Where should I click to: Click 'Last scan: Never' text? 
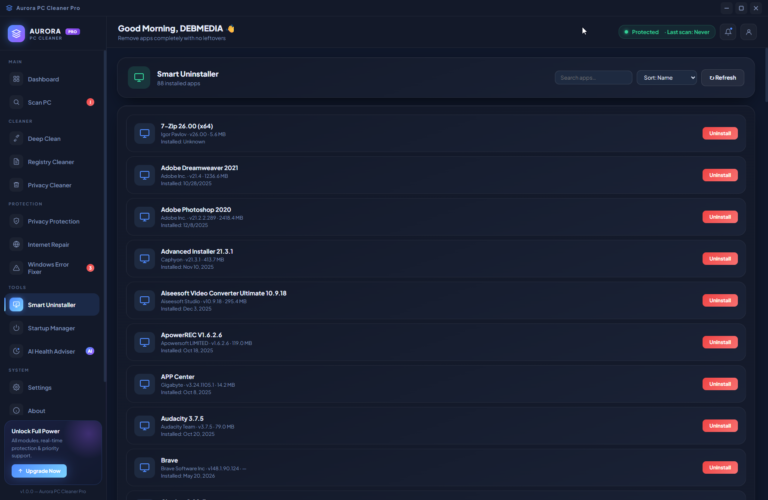point(688,32)
